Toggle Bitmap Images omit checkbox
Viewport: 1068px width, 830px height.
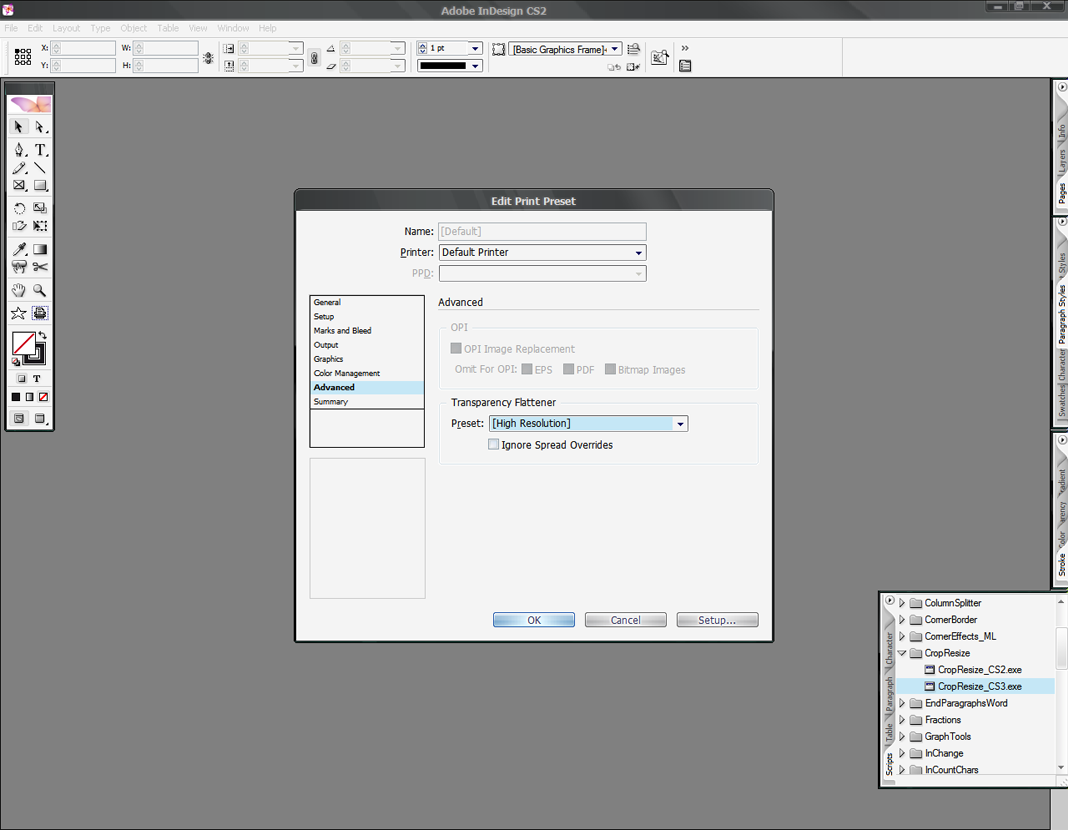point(610,369)
